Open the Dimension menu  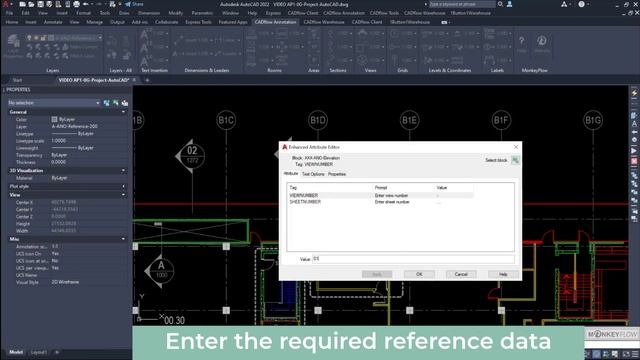pos(149,13)
